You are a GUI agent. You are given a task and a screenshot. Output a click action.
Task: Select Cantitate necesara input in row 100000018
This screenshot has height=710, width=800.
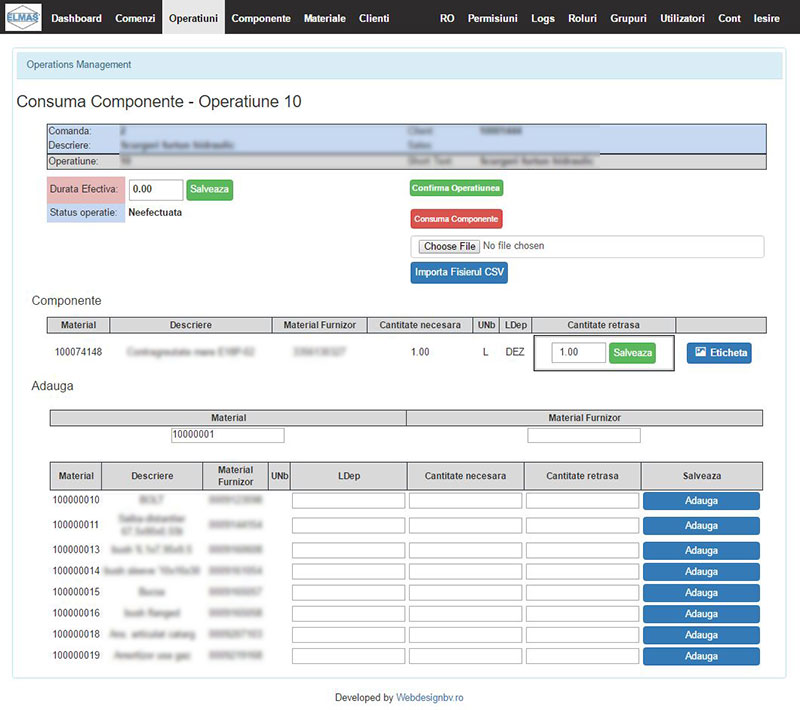pyautogui.click(x=465, y=635)
